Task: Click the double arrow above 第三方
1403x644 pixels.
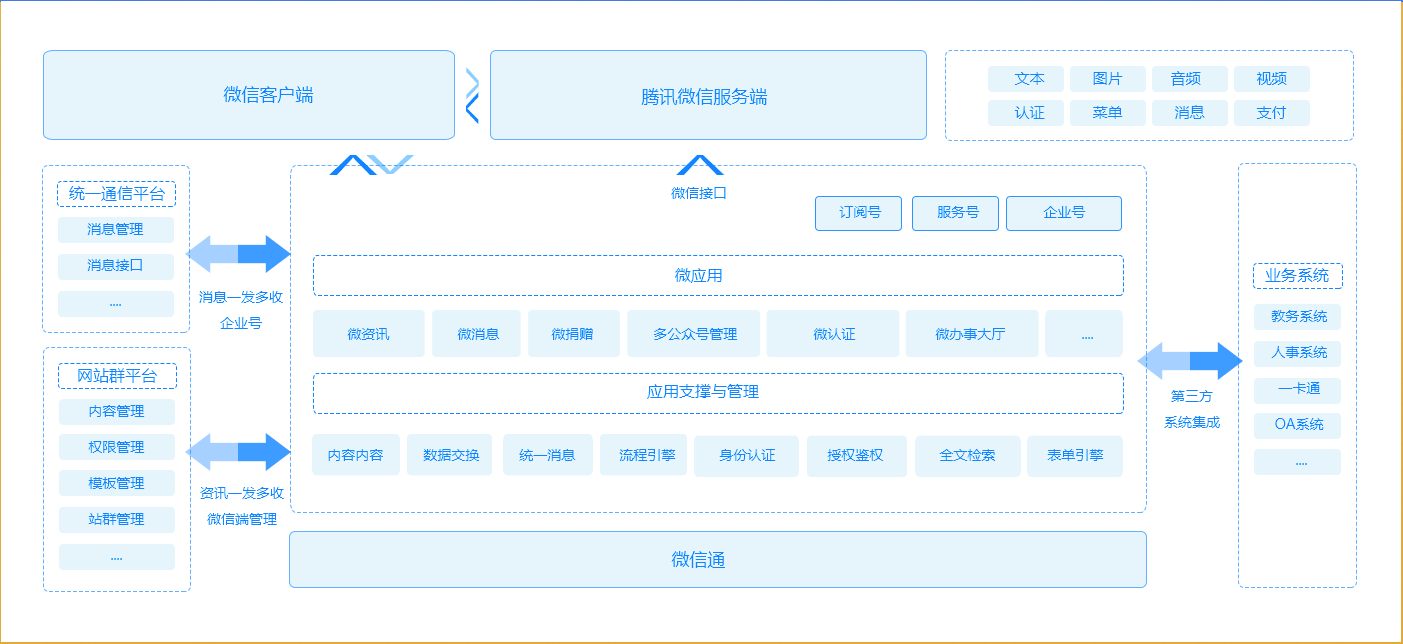Action: (1190, 360)
